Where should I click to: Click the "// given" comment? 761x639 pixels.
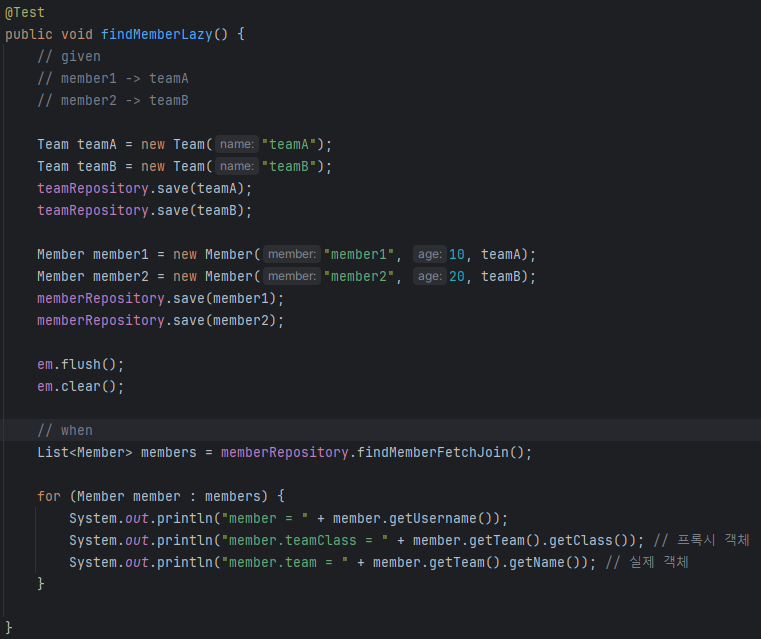coord(69,56)
